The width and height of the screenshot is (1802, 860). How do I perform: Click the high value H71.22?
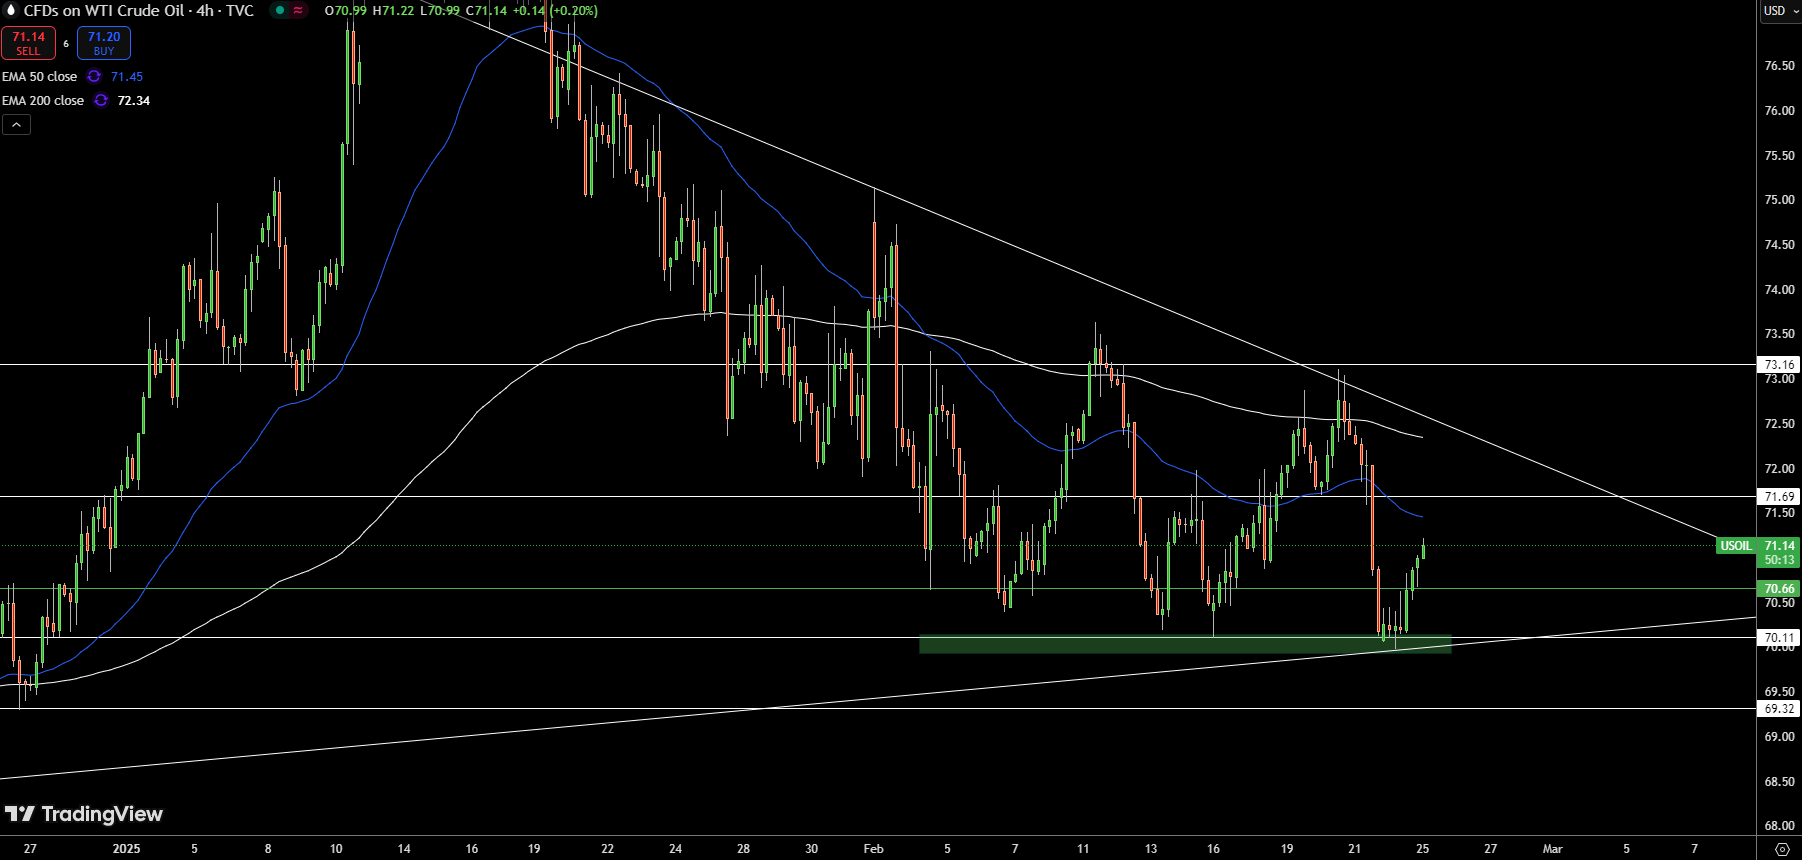[x=393, y=11]
